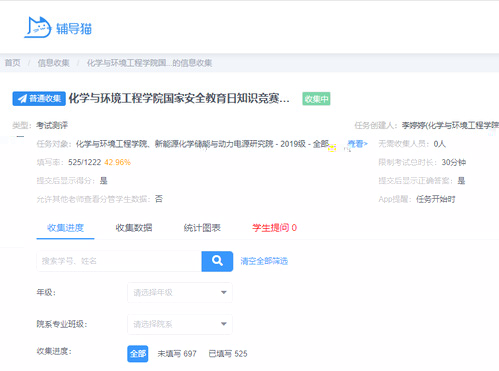The height and width of the screenshot is (371, 499).
Task: Go to 首页 breadcrumb
Action: click(x=13, y=63)
